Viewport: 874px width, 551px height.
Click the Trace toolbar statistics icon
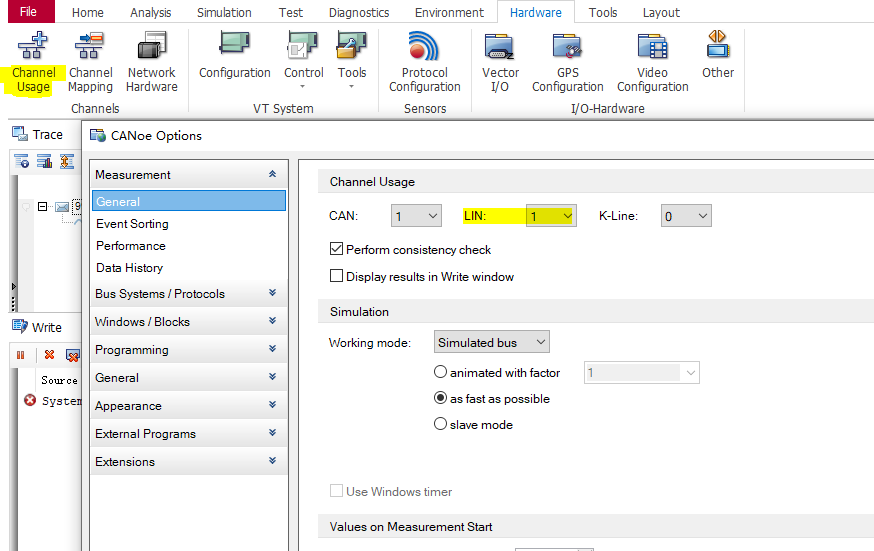[x=44, y=162]
